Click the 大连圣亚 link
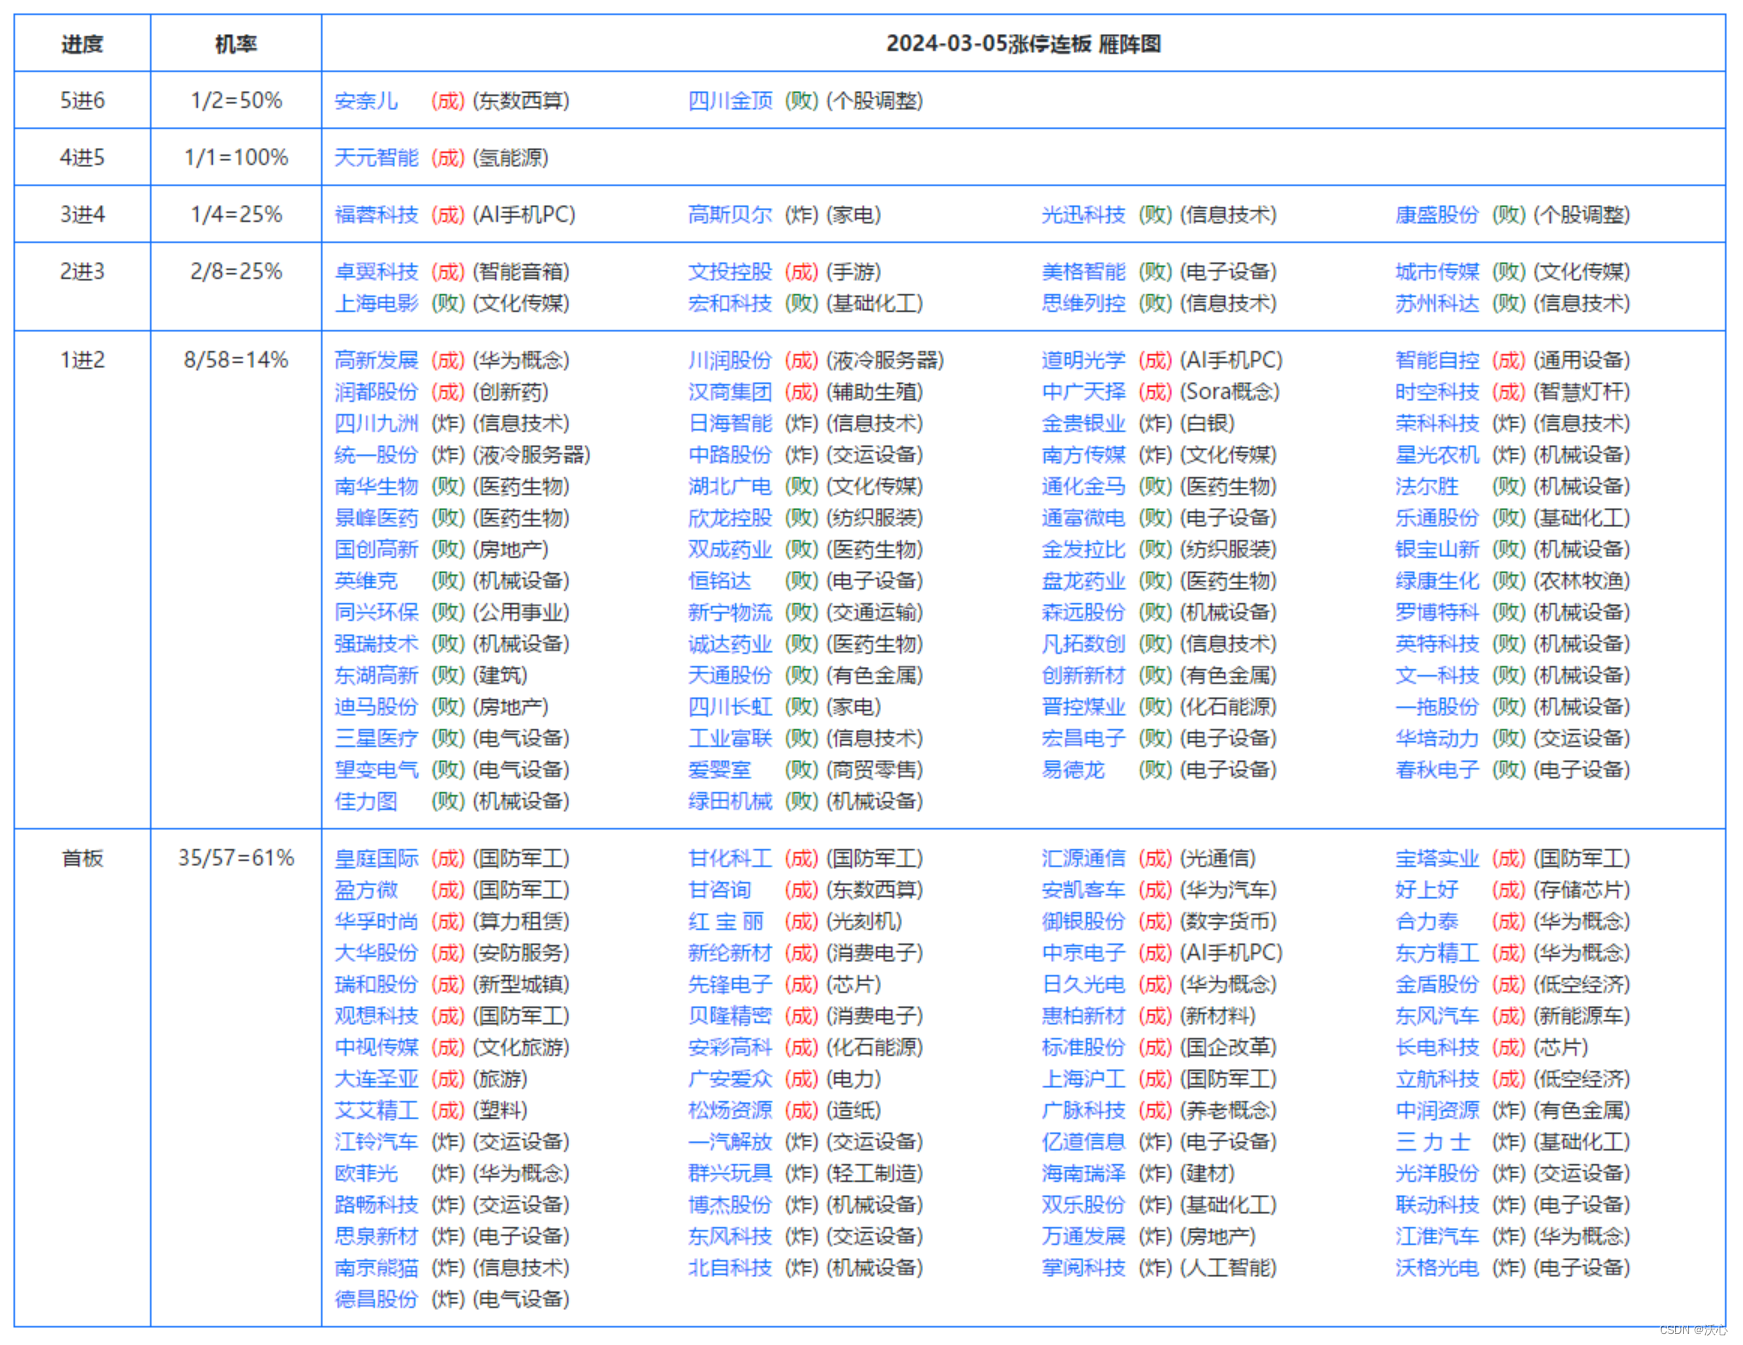Viewport: 1743px width, 1345px height. [x=376, y=1080]
